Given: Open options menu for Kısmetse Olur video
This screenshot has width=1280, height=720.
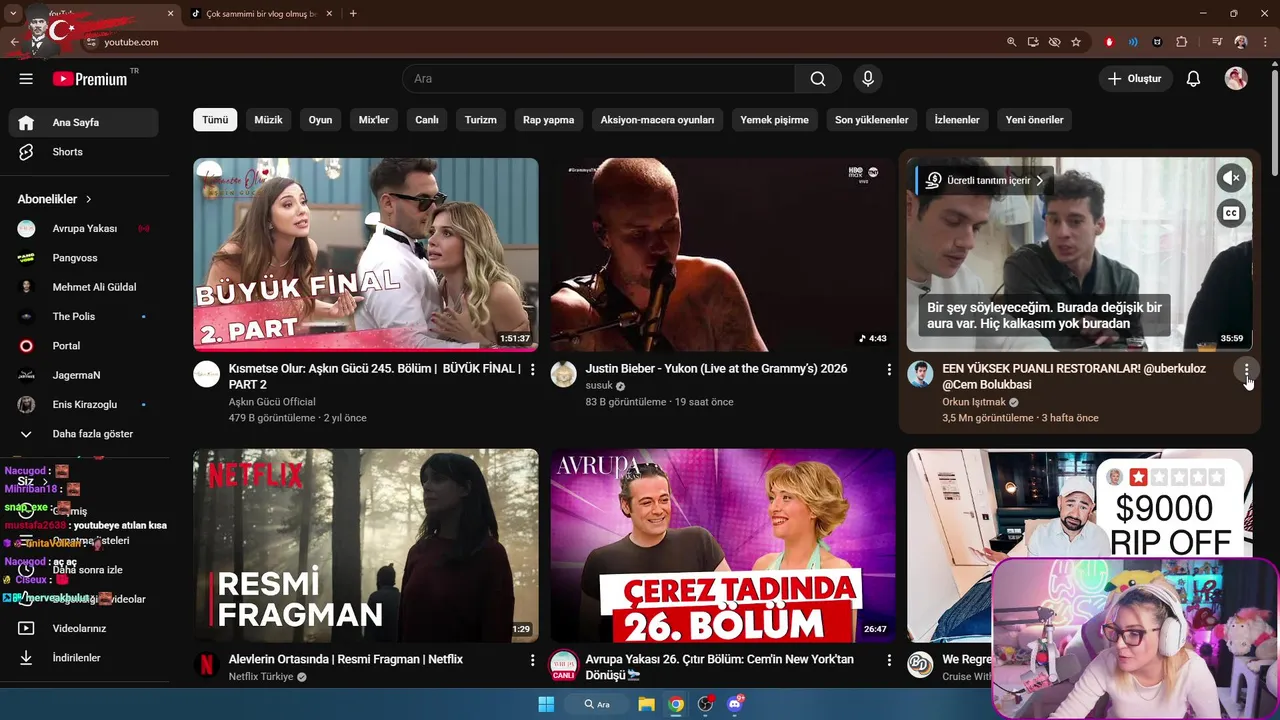Looking at the screenshot, I should pos(532,370).
